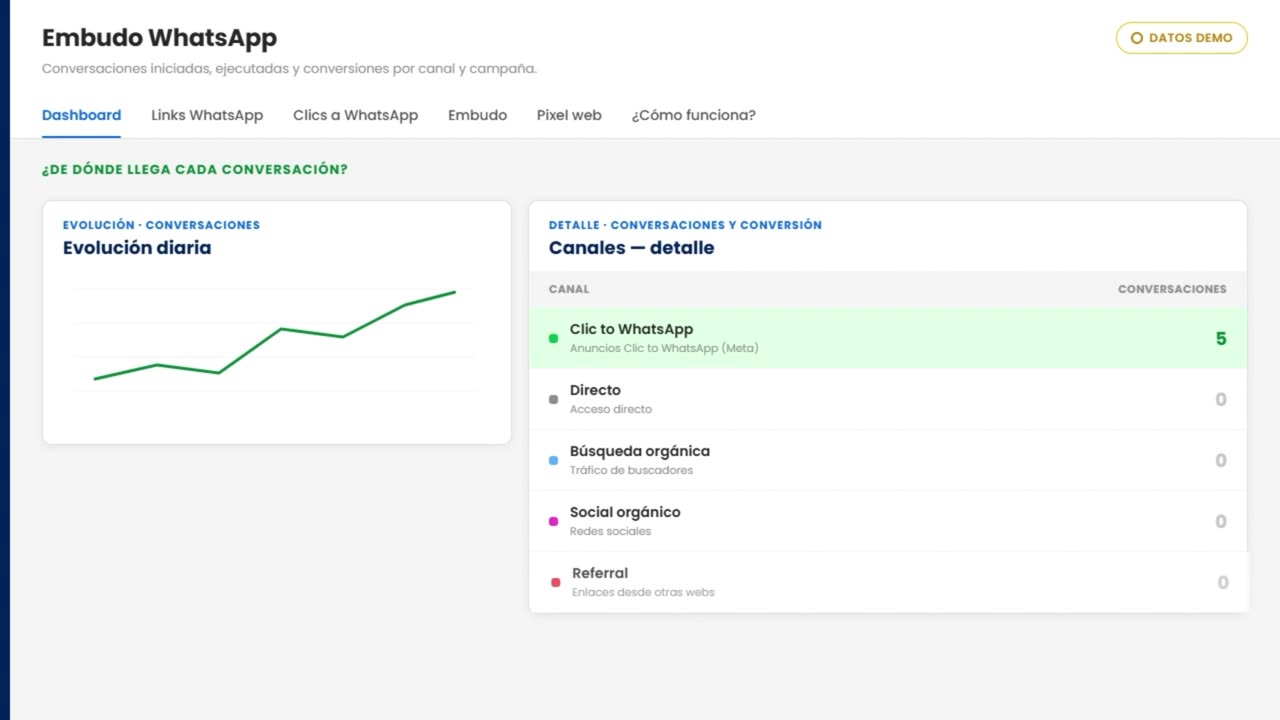The image size is (1280, 720).
Task: Click the EVOLUCIÓN · CONVERSACIONES label
Action: 161,225
